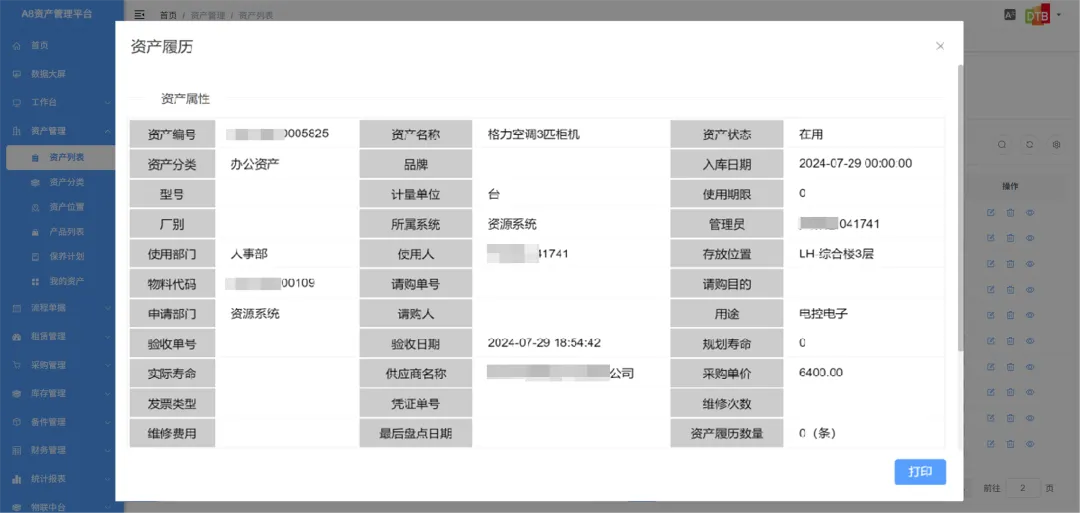Click the 流程单据 document icon
1080x513 pixels.
(x=17, y=308)
